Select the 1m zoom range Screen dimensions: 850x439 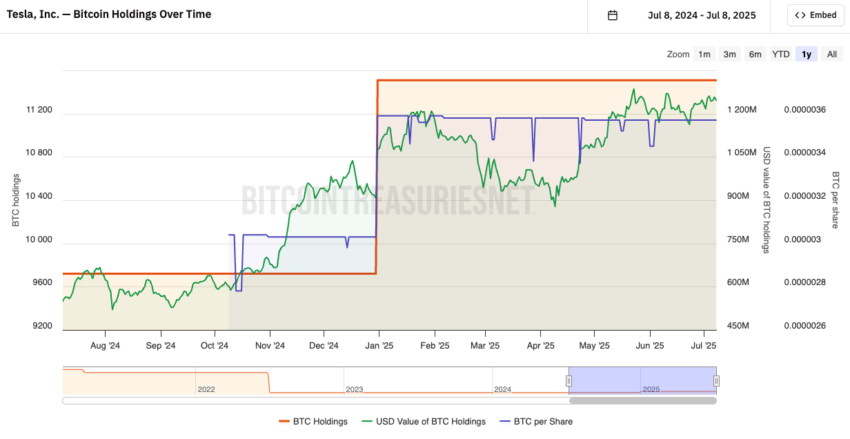click(x=704, y=54)
